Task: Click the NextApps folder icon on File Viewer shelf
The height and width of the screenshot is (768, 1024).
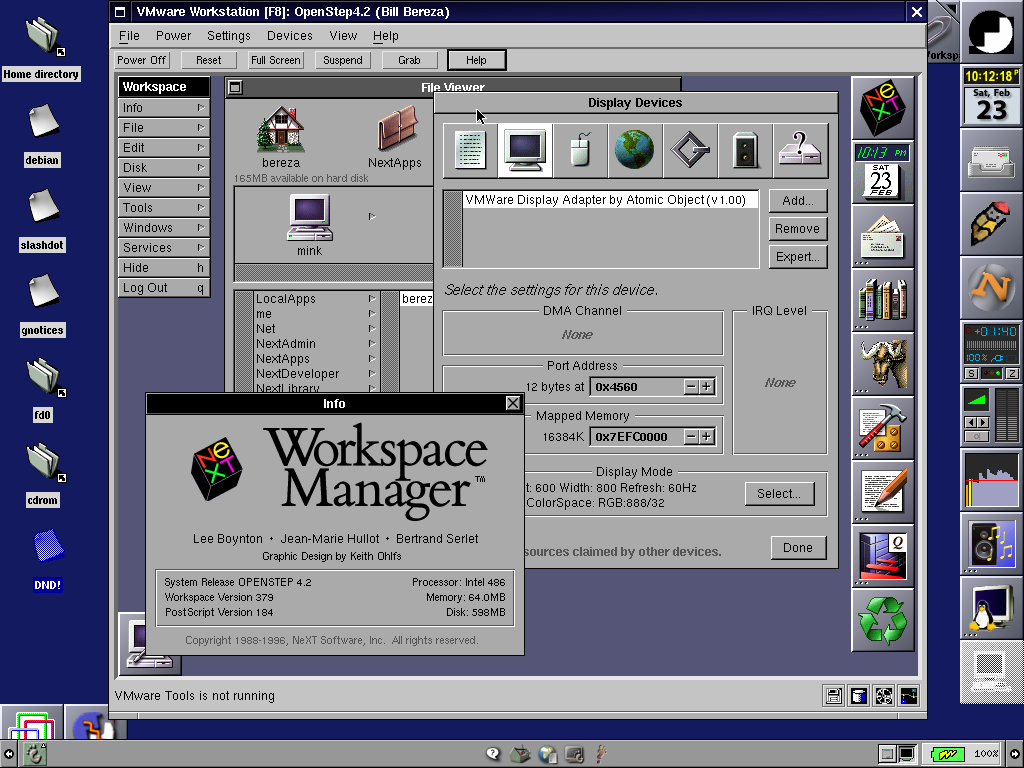Action: pyautogui.click(x=396, y=129)
